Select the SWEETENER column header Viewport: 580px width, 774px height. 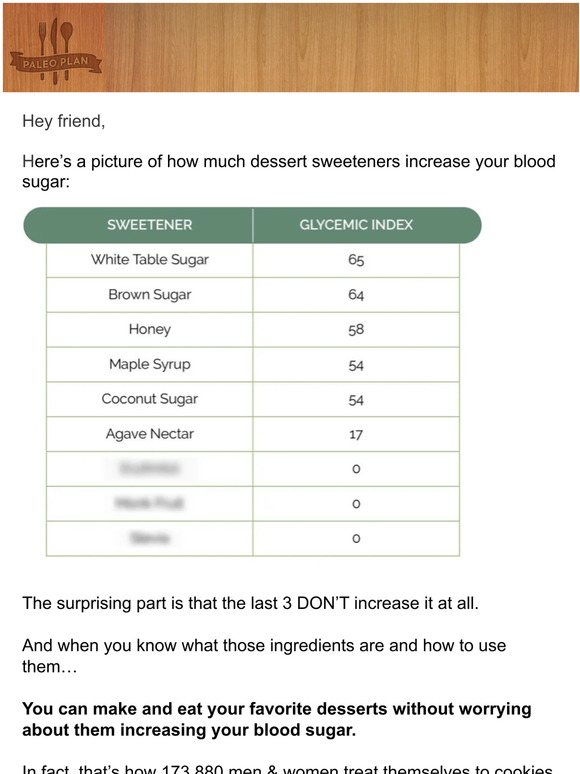coord(150,225)
